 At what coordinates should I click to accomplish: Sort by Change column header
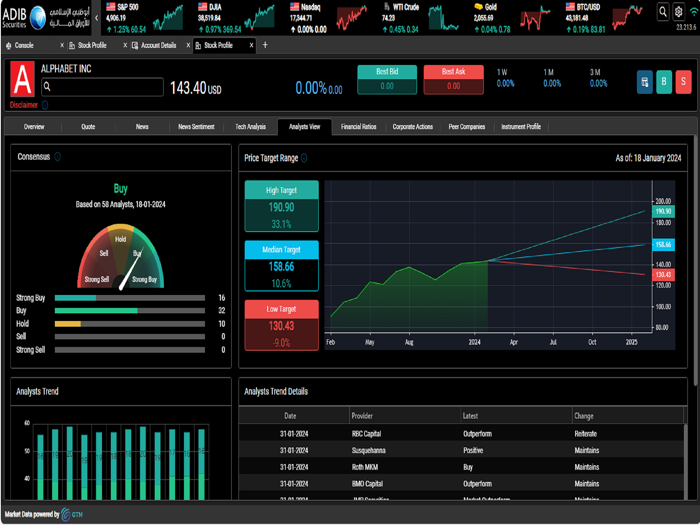(x=628, y=416)
